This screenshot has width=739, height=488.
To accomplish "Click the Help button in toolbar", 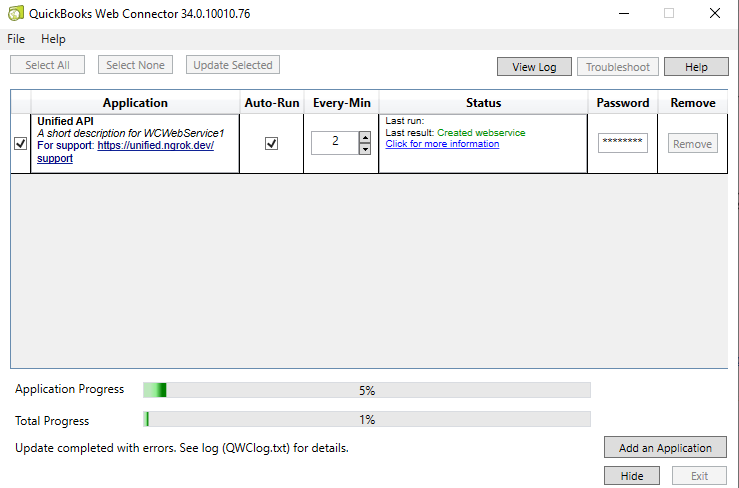I will click(x=696, y=67).
